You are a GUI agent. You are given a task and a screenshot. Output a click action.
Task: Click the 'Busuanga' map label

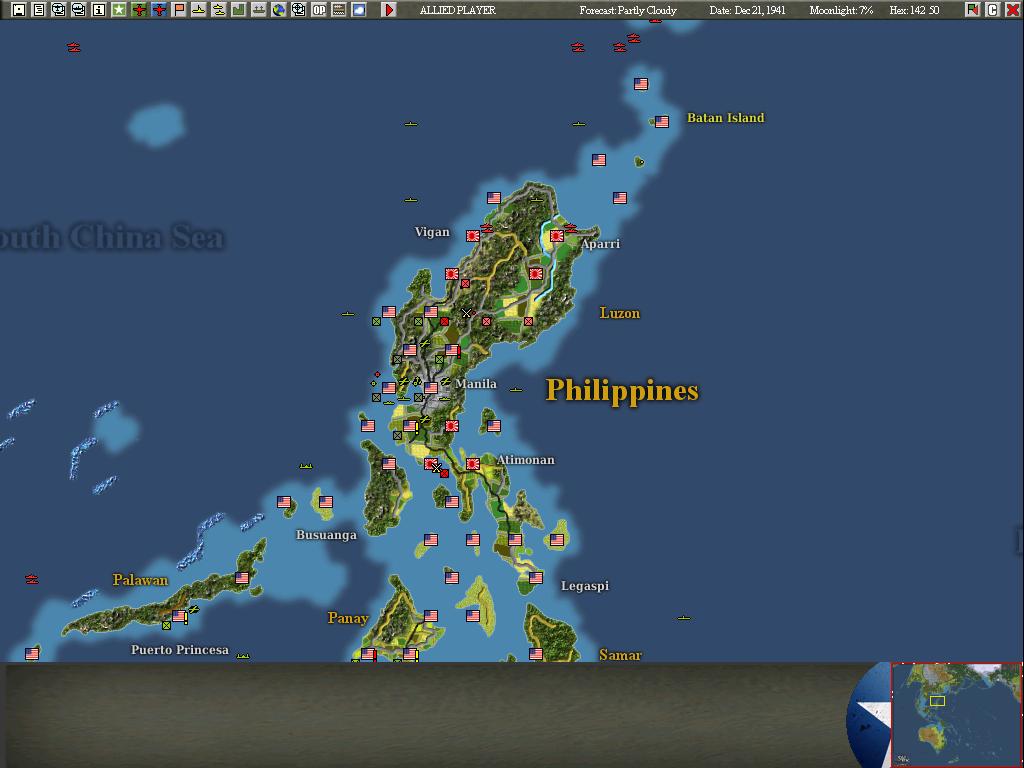click(327, 535)
